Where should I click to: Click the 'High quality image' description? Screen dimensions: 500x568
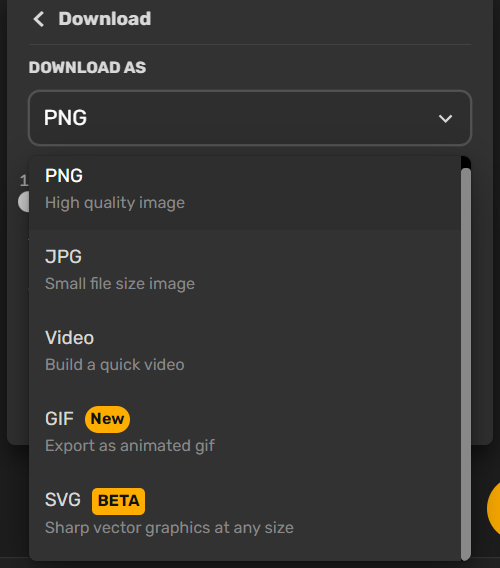(x=115, y=203)
